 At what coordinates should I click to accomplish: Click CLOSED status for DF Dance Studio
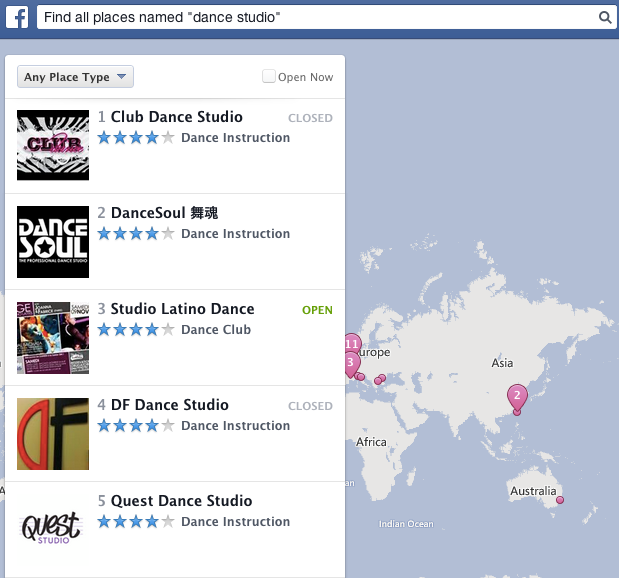pos(310,406)
